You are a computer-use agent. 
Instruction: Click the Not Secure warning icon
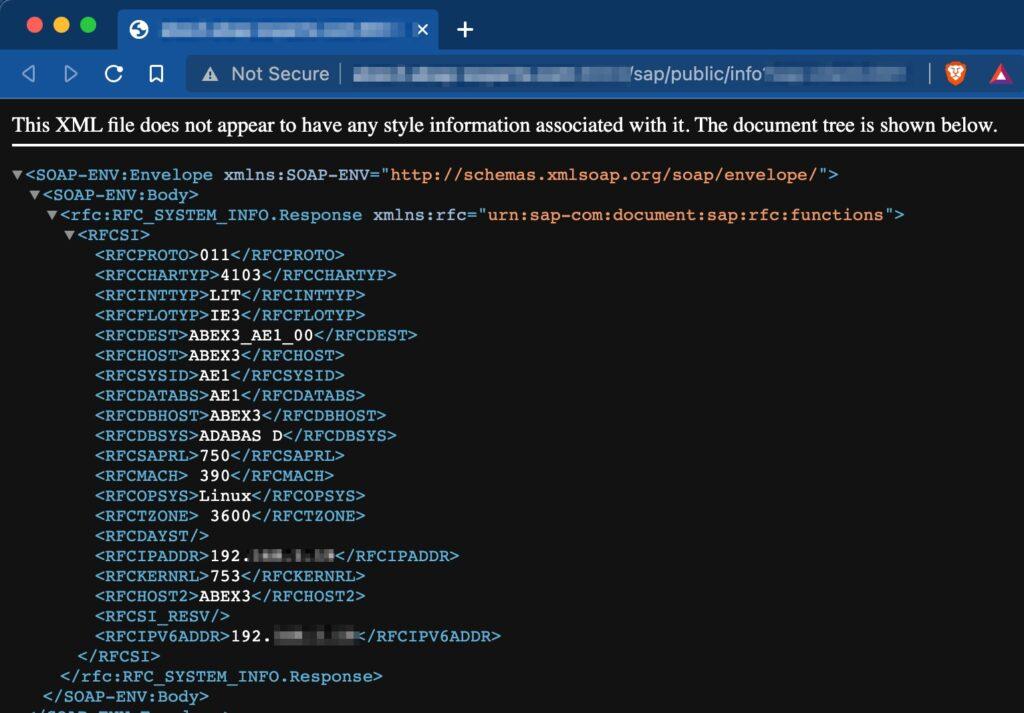click(210, 74)
